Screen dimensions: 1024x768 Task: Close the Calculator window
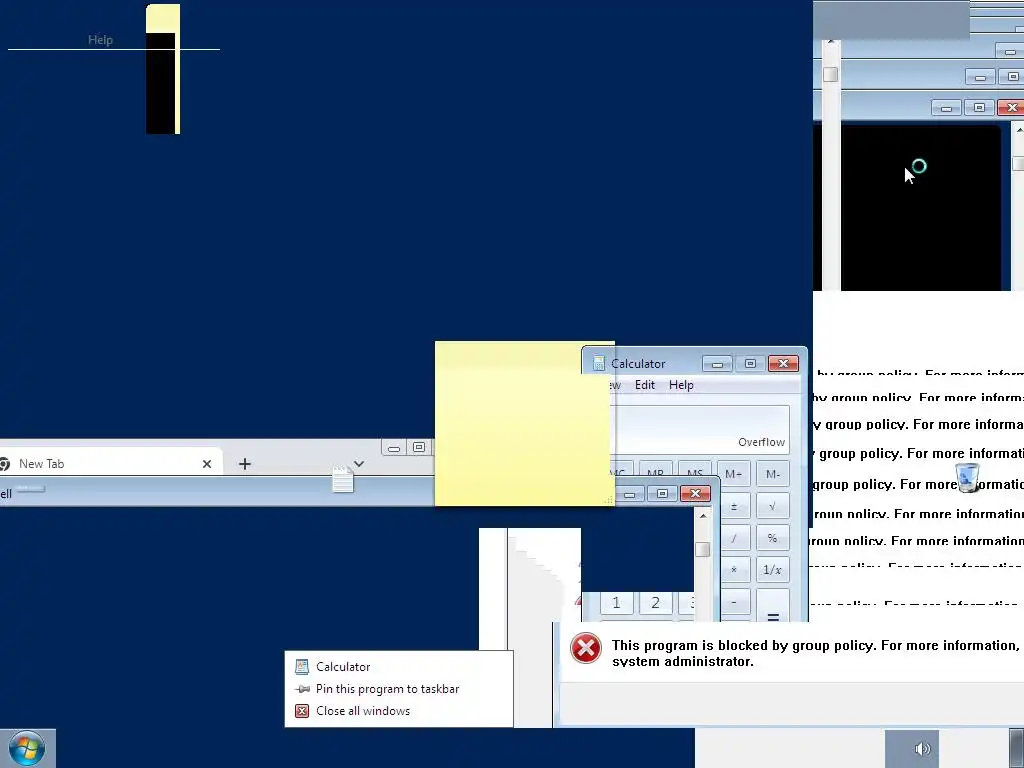(x=783, y=364)
